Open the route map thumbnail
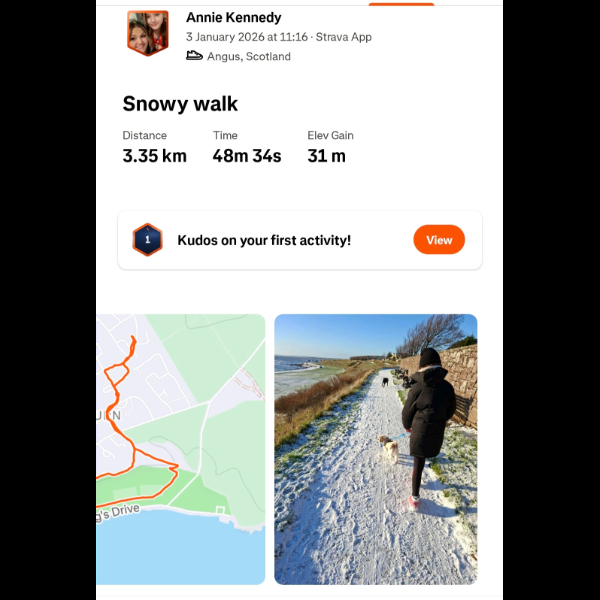 pyautogui.click(x=181, y=449)
